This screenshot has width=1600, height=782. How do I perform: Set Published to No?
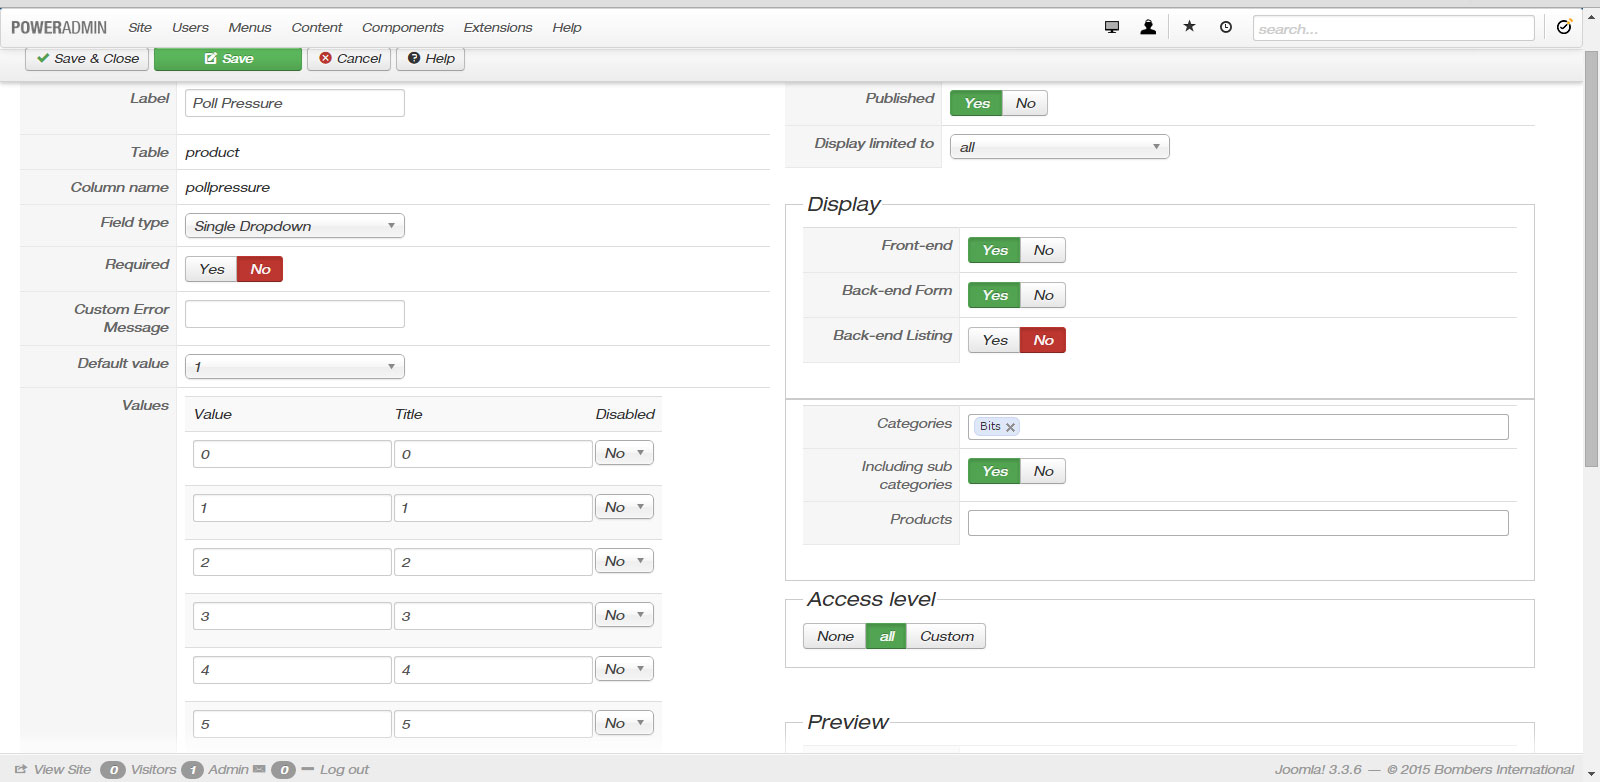click(1025, 103)
